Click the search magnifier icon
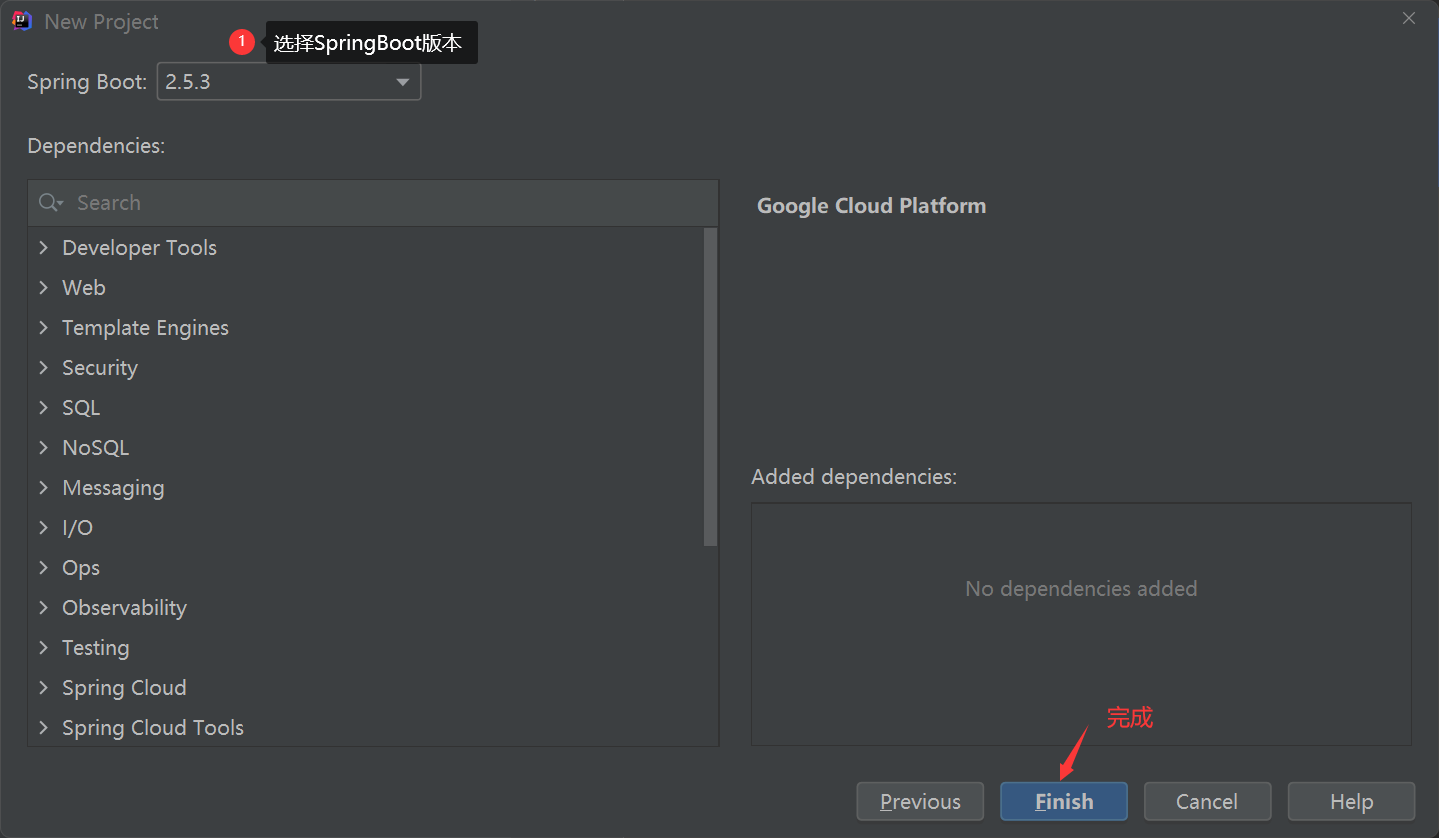This screenshot has width=1439, height=838. pos(50,203)
